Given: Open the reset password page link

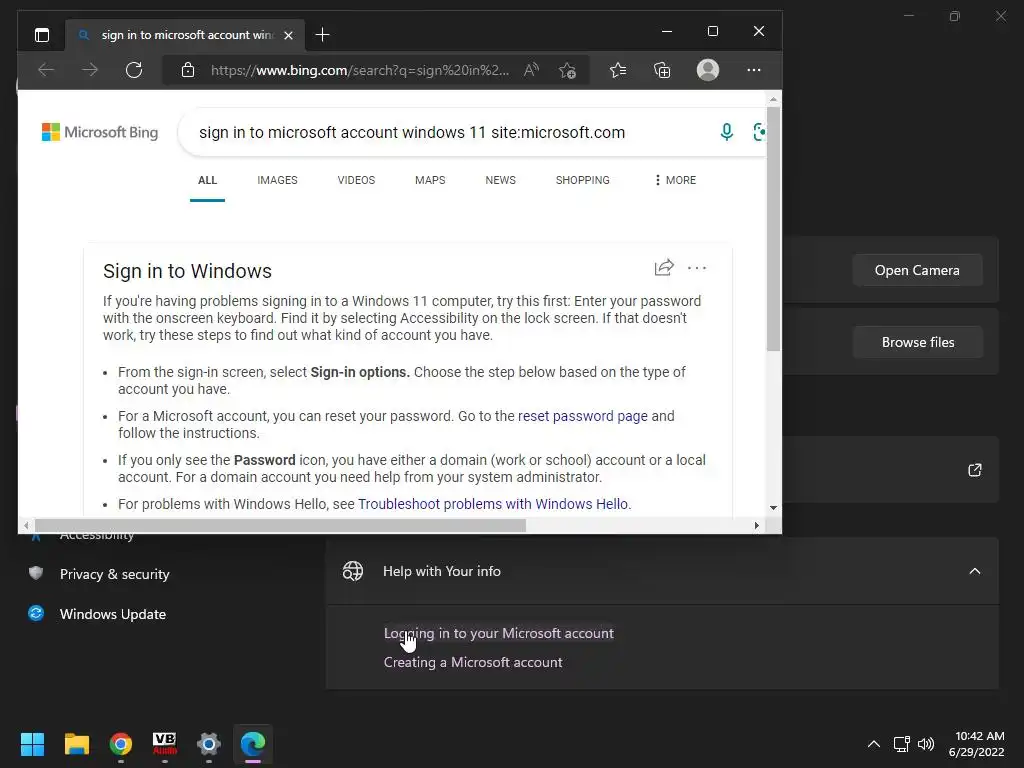Looking at the screenshot, I should pos(583,416).
